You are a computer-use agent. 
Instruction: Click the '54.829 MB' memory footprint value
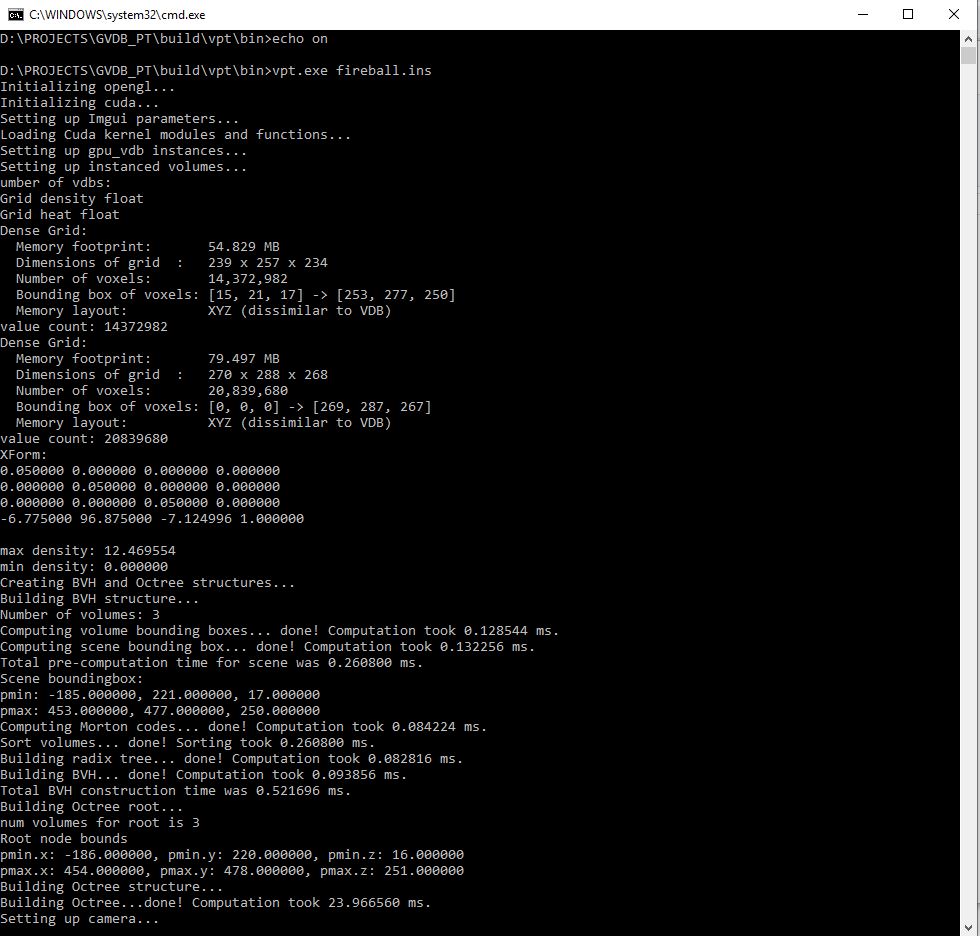[243, 247]
